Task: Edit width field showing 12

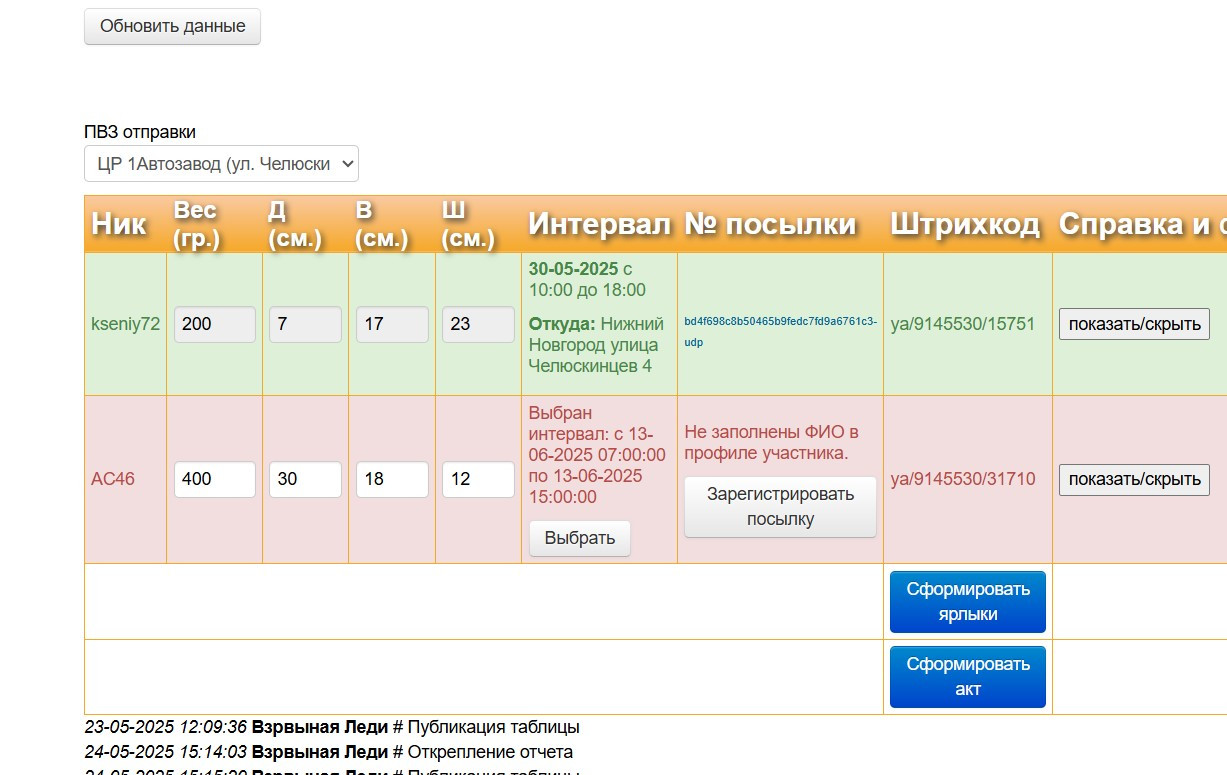Action: [x=478, y=479]
